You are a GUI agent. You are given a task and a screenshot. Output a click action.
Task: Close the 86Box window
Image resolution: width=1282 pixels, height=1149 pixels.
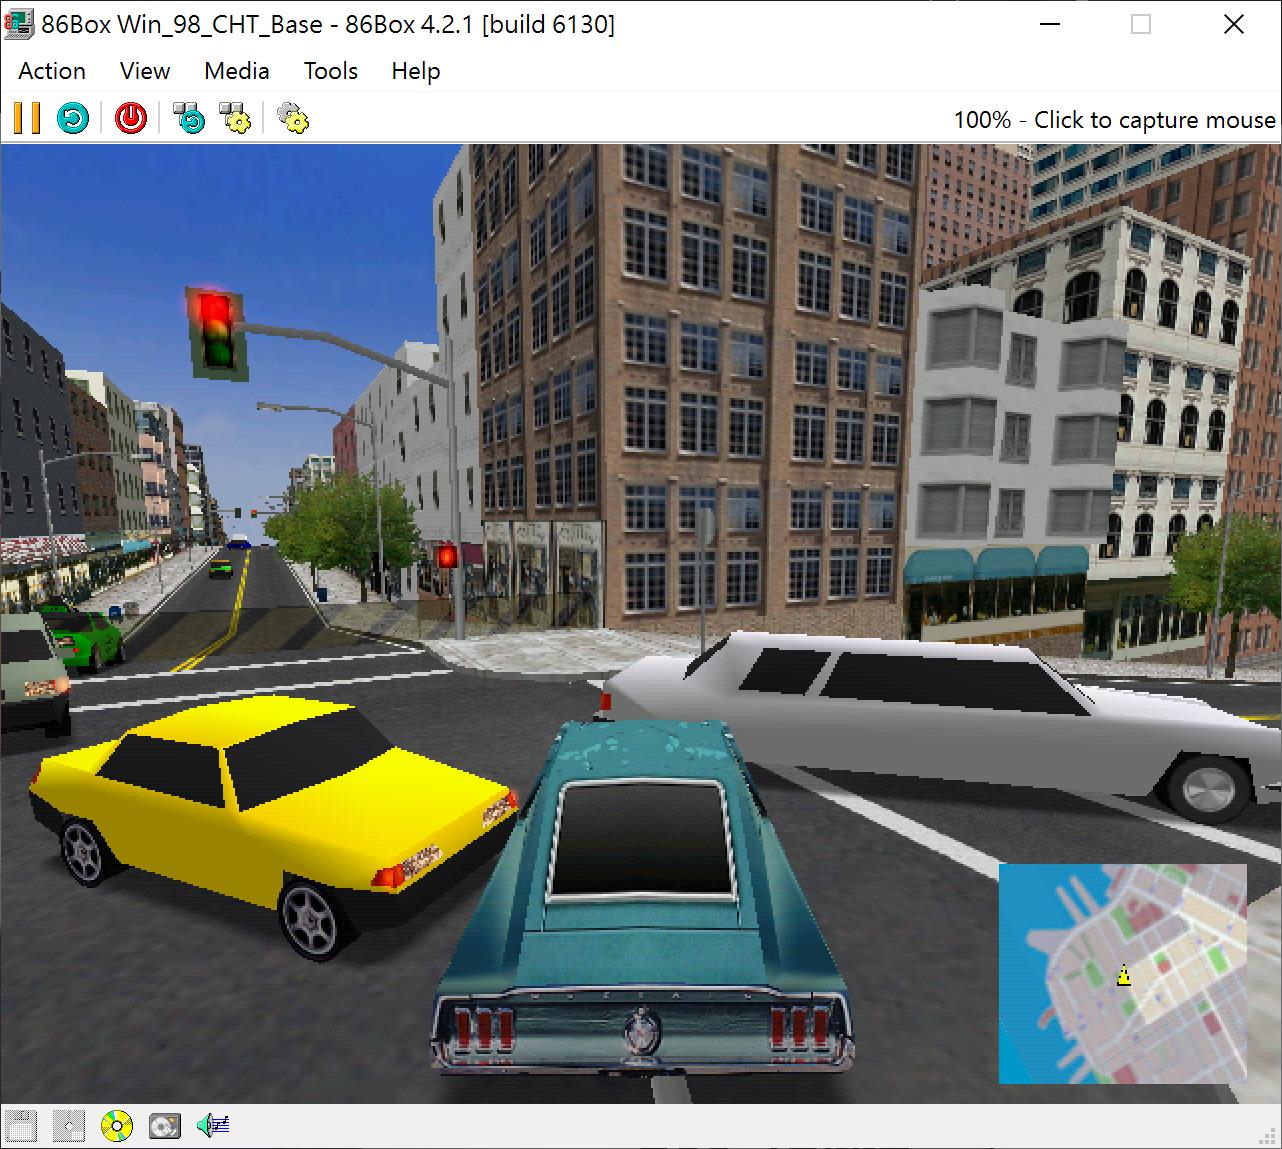1234,24
